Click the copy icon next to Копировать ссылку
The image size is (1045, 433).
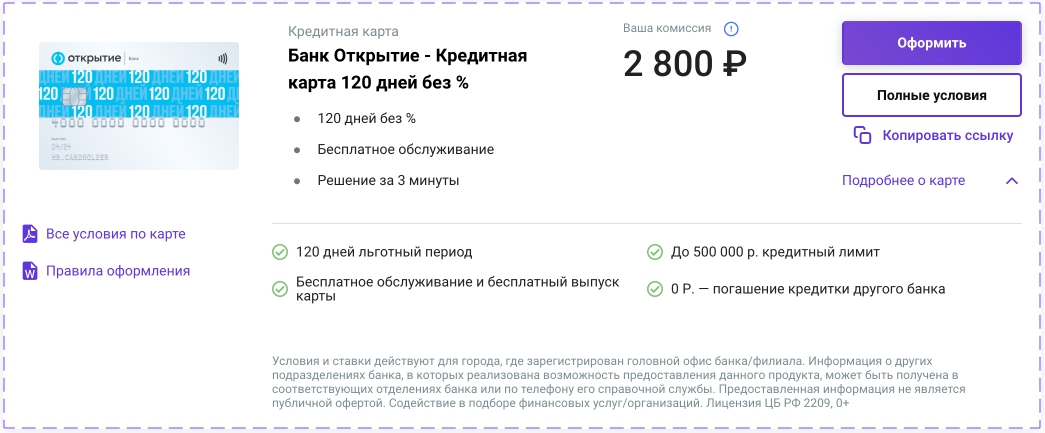point(862,135)
